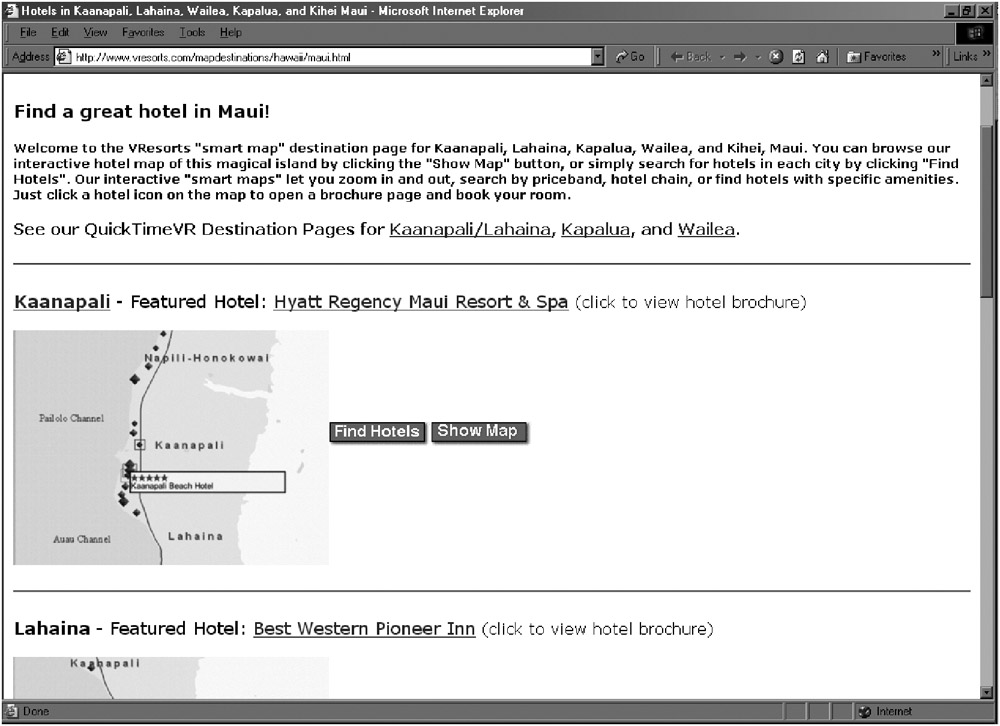Open the File menu
This screenshot has height=726, width=1000.
tap(28, 33)
